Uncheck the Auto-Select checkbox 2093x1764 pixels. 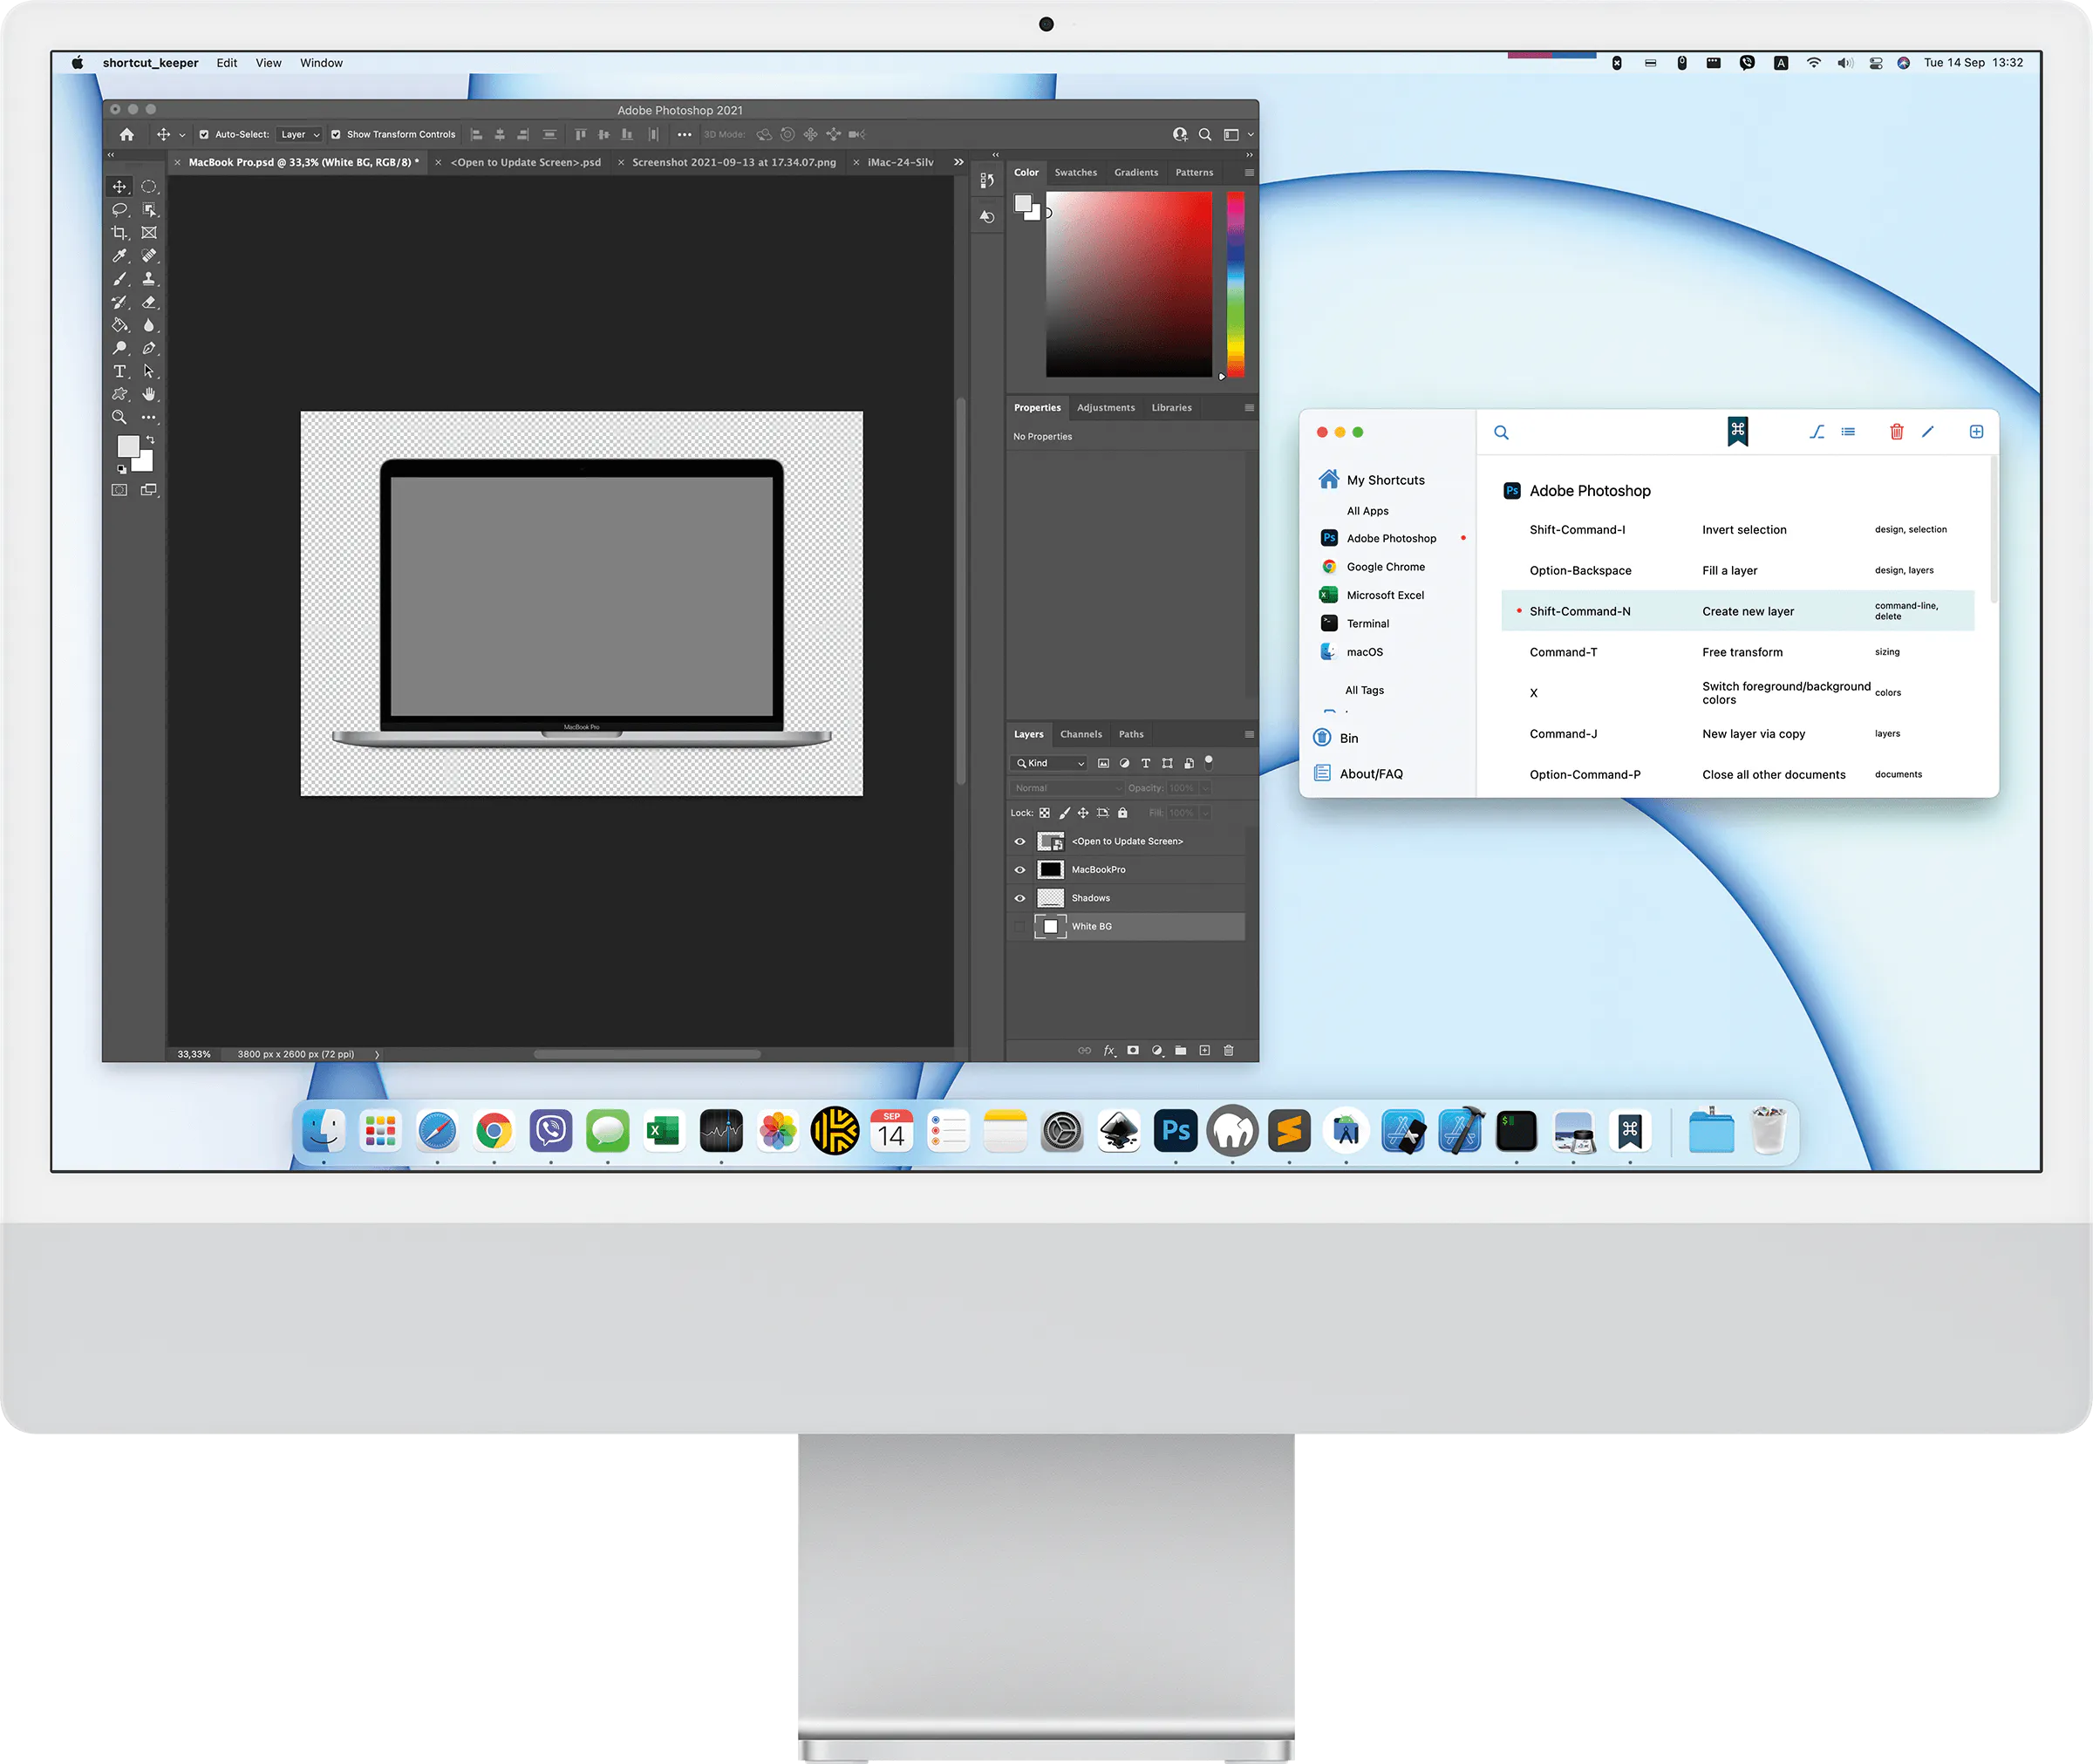(x=204, y=134)
